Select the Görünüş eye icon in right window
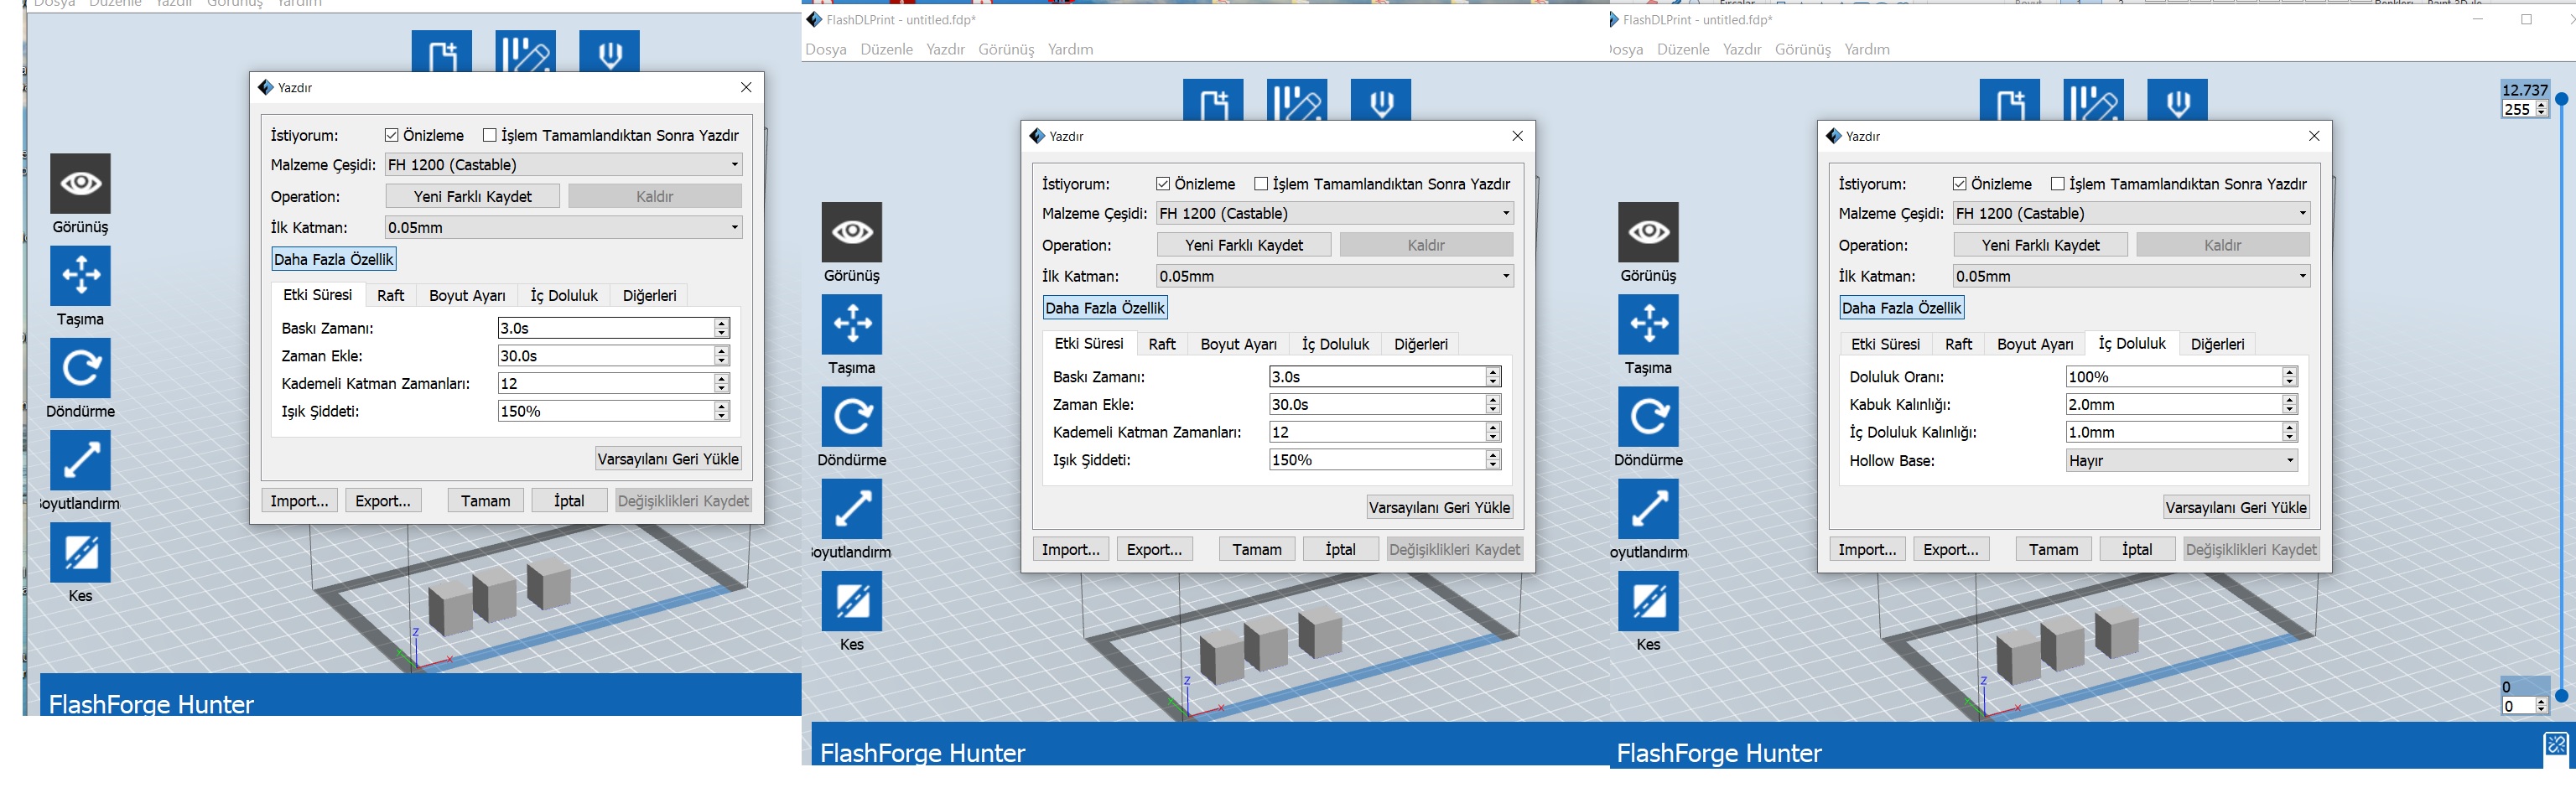2576x788 pixels. tap(1648, 232)
